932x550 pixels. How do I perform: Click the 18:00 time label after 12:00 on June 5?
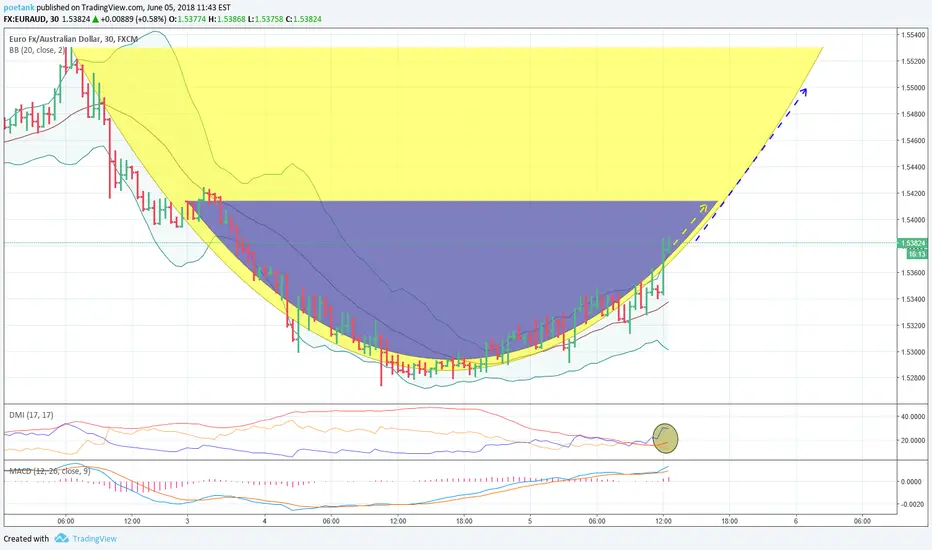pyautogui.click(x=729, y=521)
